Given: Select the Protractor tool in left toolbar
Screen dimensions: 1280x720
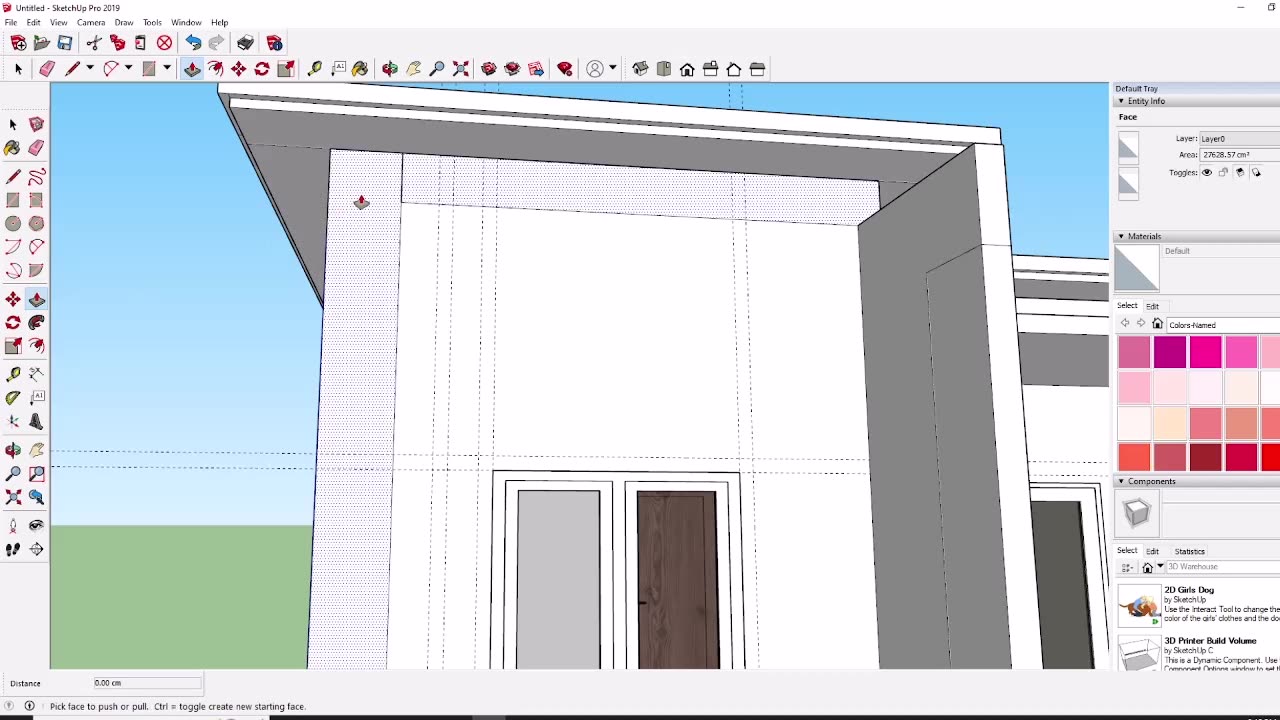Looking at the screenshot, I should pos(13,398).
